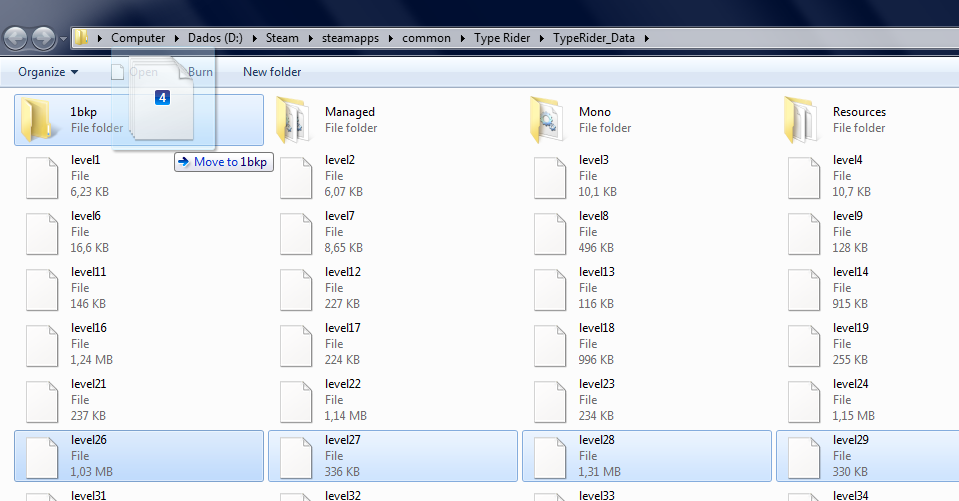Select the Resources folder icon

tap(799, 120)
